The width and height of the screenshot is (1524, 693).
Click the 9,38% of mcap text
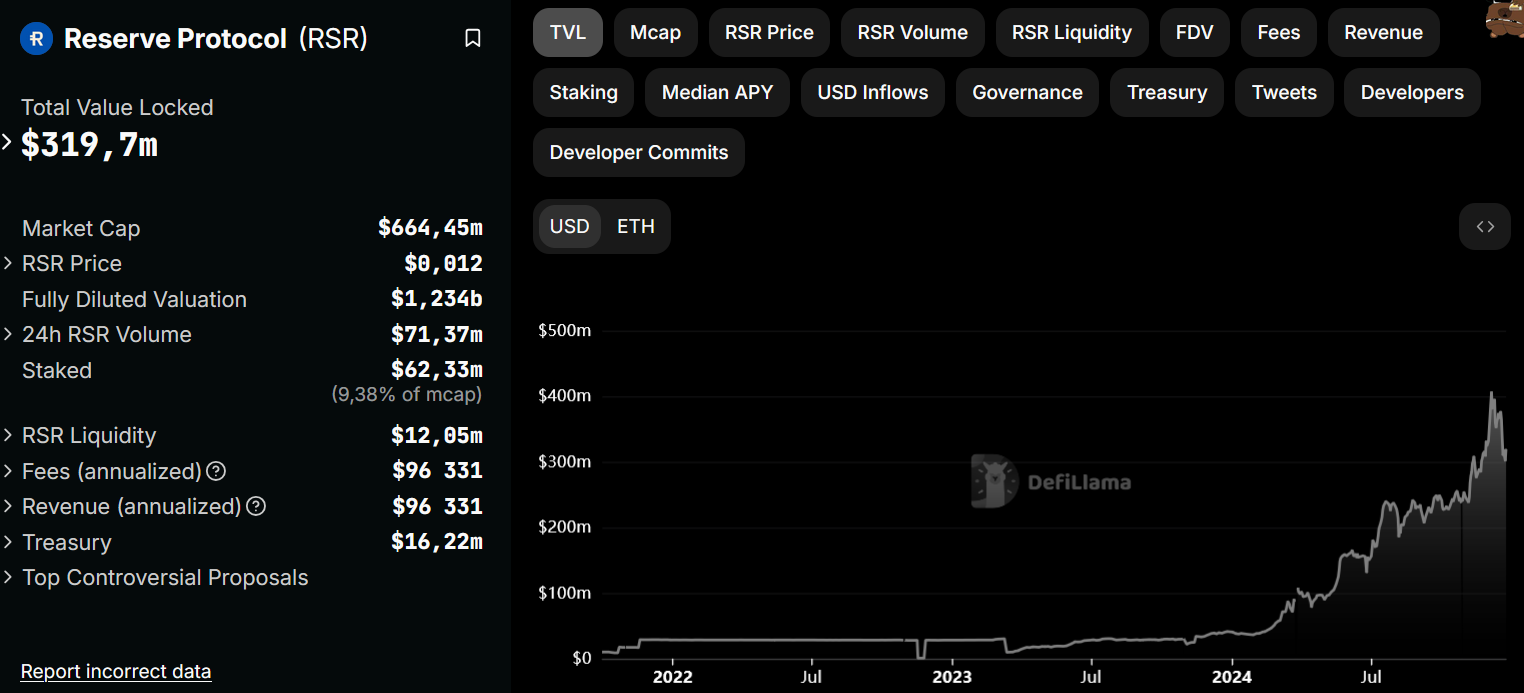point(407,395)
